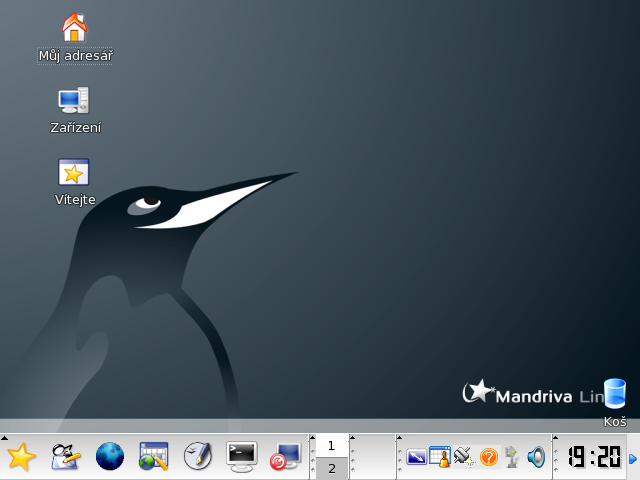The height and width of the screenshot is (480, 640).
Task: Open the calendar reminder bell tray icon
Action: coord(440,457)
